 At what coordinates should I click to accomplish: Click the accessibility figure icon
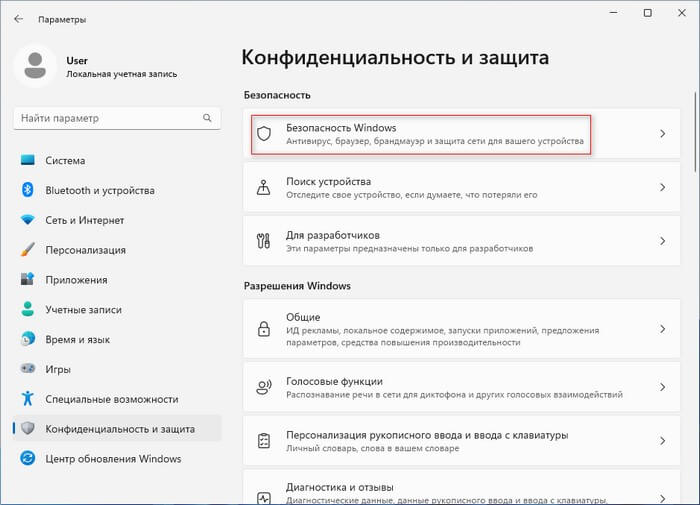click(28, 399)
